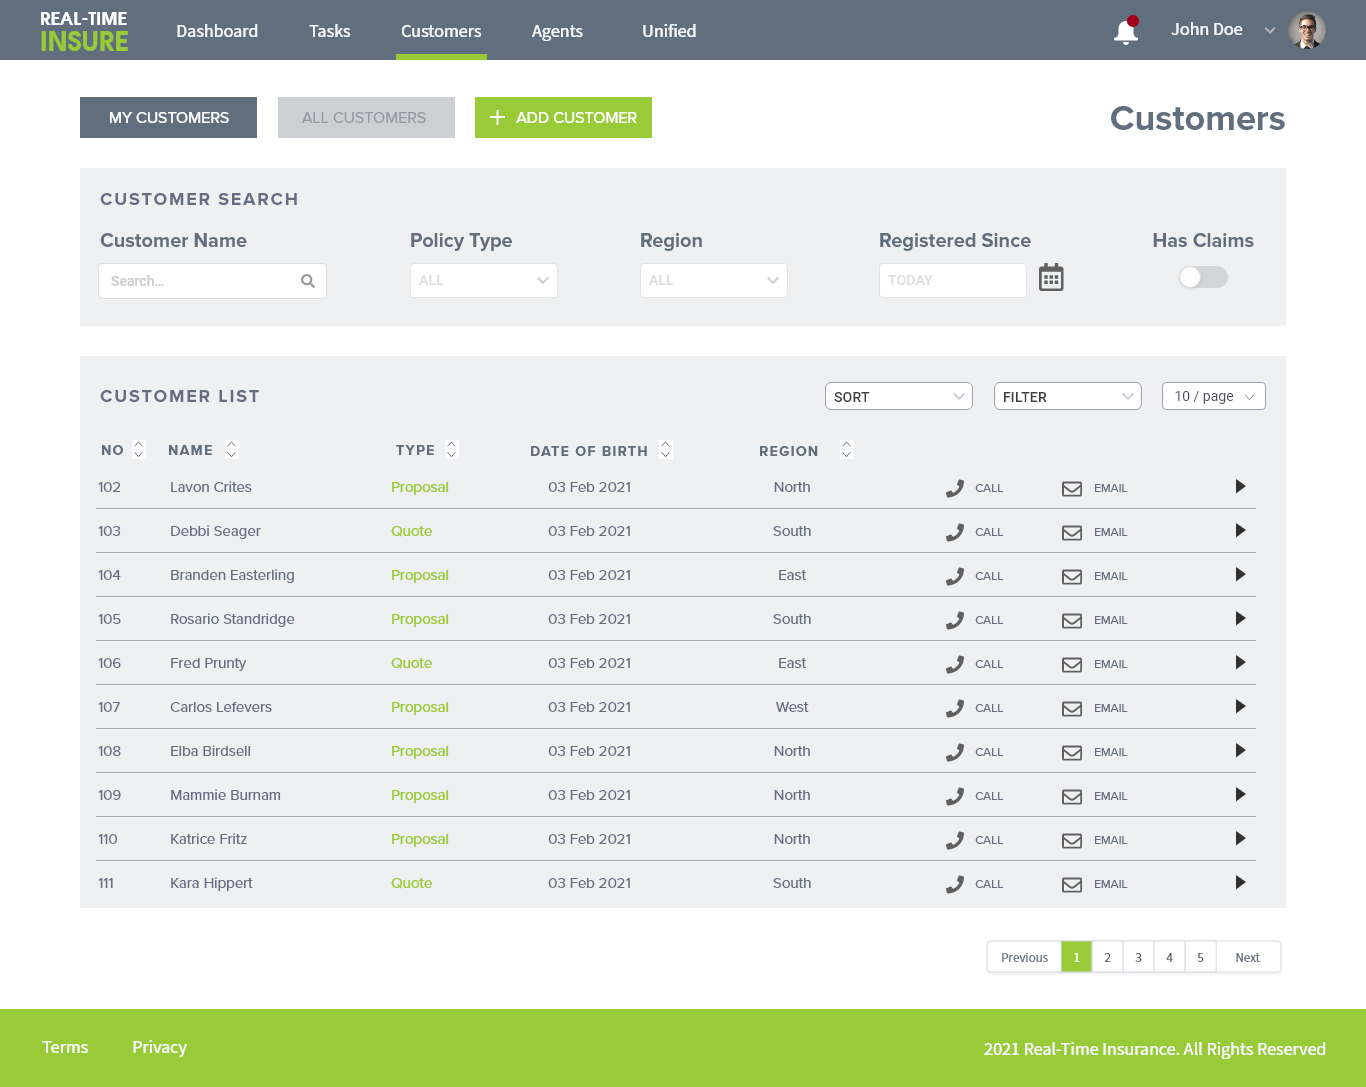This screenshot has width=1366, height=1087.
Task: Call Lavon Crites via phone icon
Action: click(955, 488)
